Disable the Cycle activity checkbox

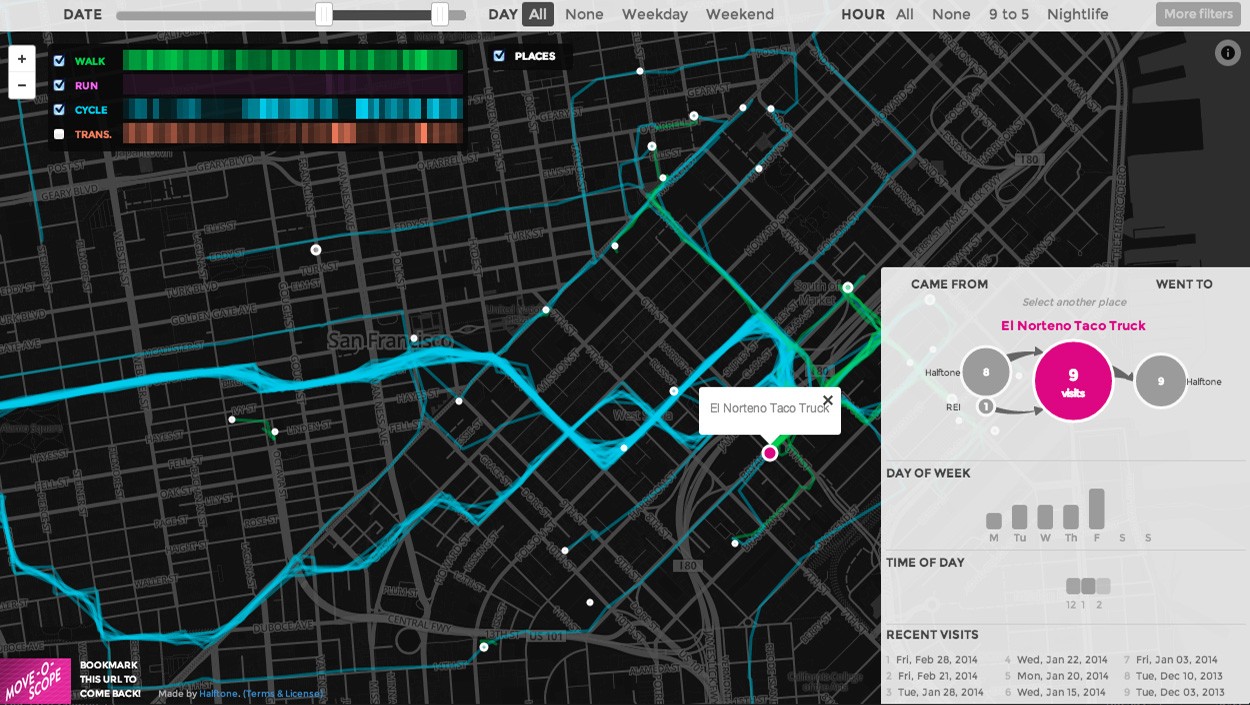pos(59,110)
